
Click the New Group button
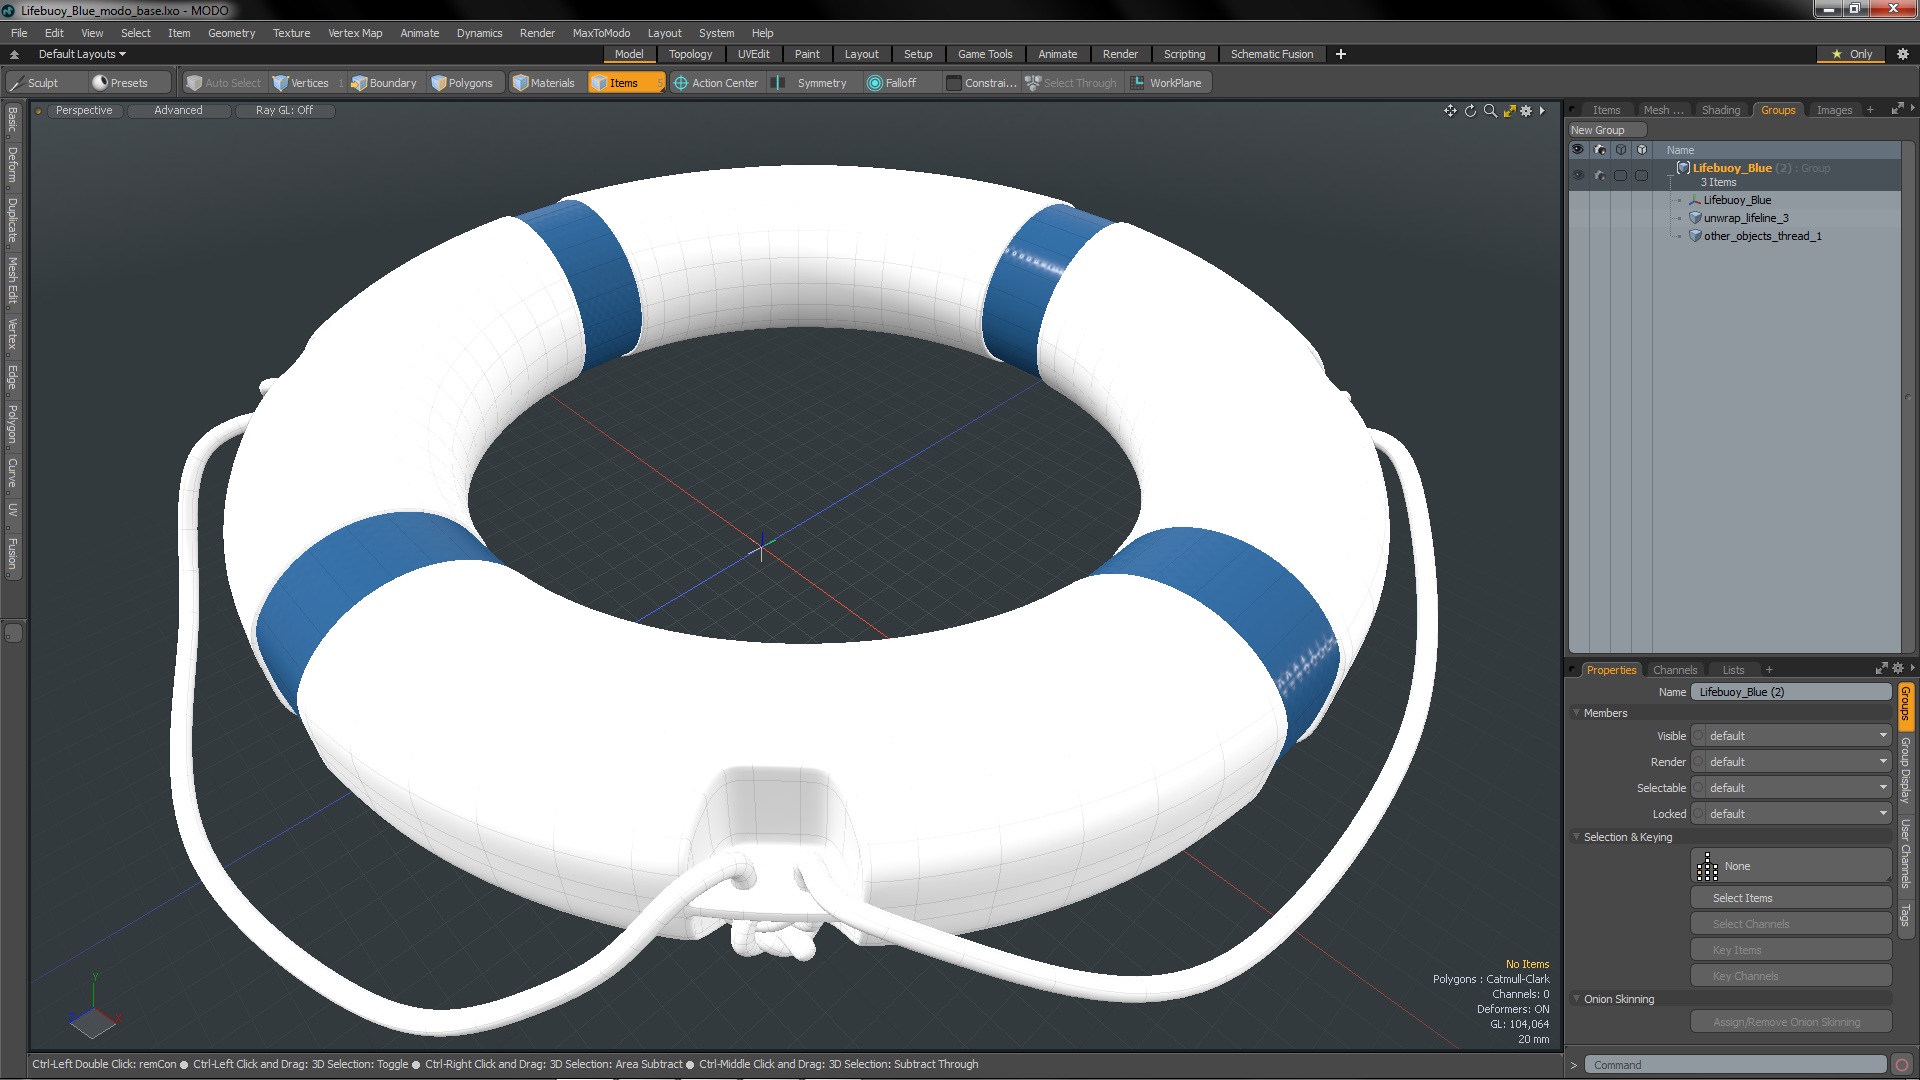point(1597,130)
